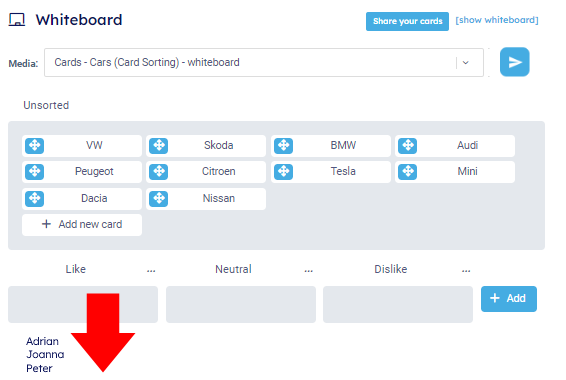This screenshot has height=380, width=566.
Task: Select participant Joanna in the list
Action: click(x=45, y=355)
